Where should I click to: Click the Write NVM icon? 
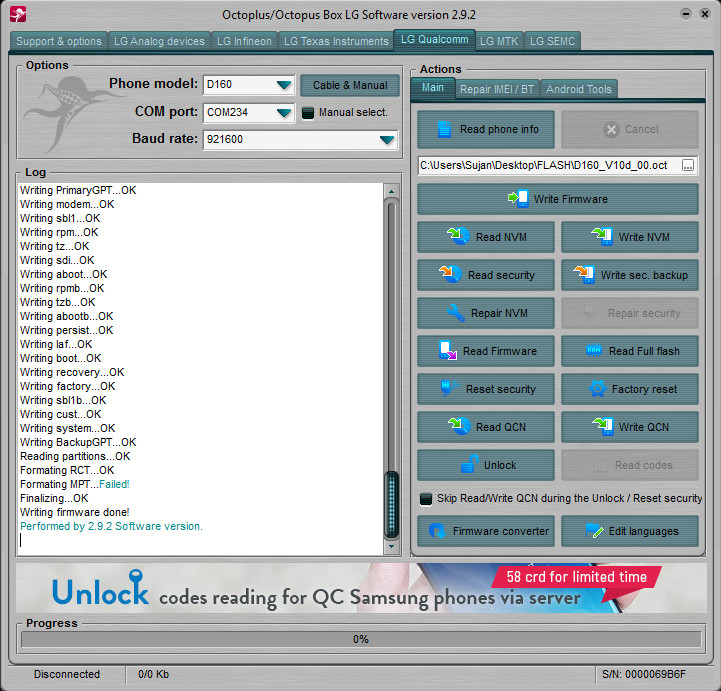click(x=602, y=236)
